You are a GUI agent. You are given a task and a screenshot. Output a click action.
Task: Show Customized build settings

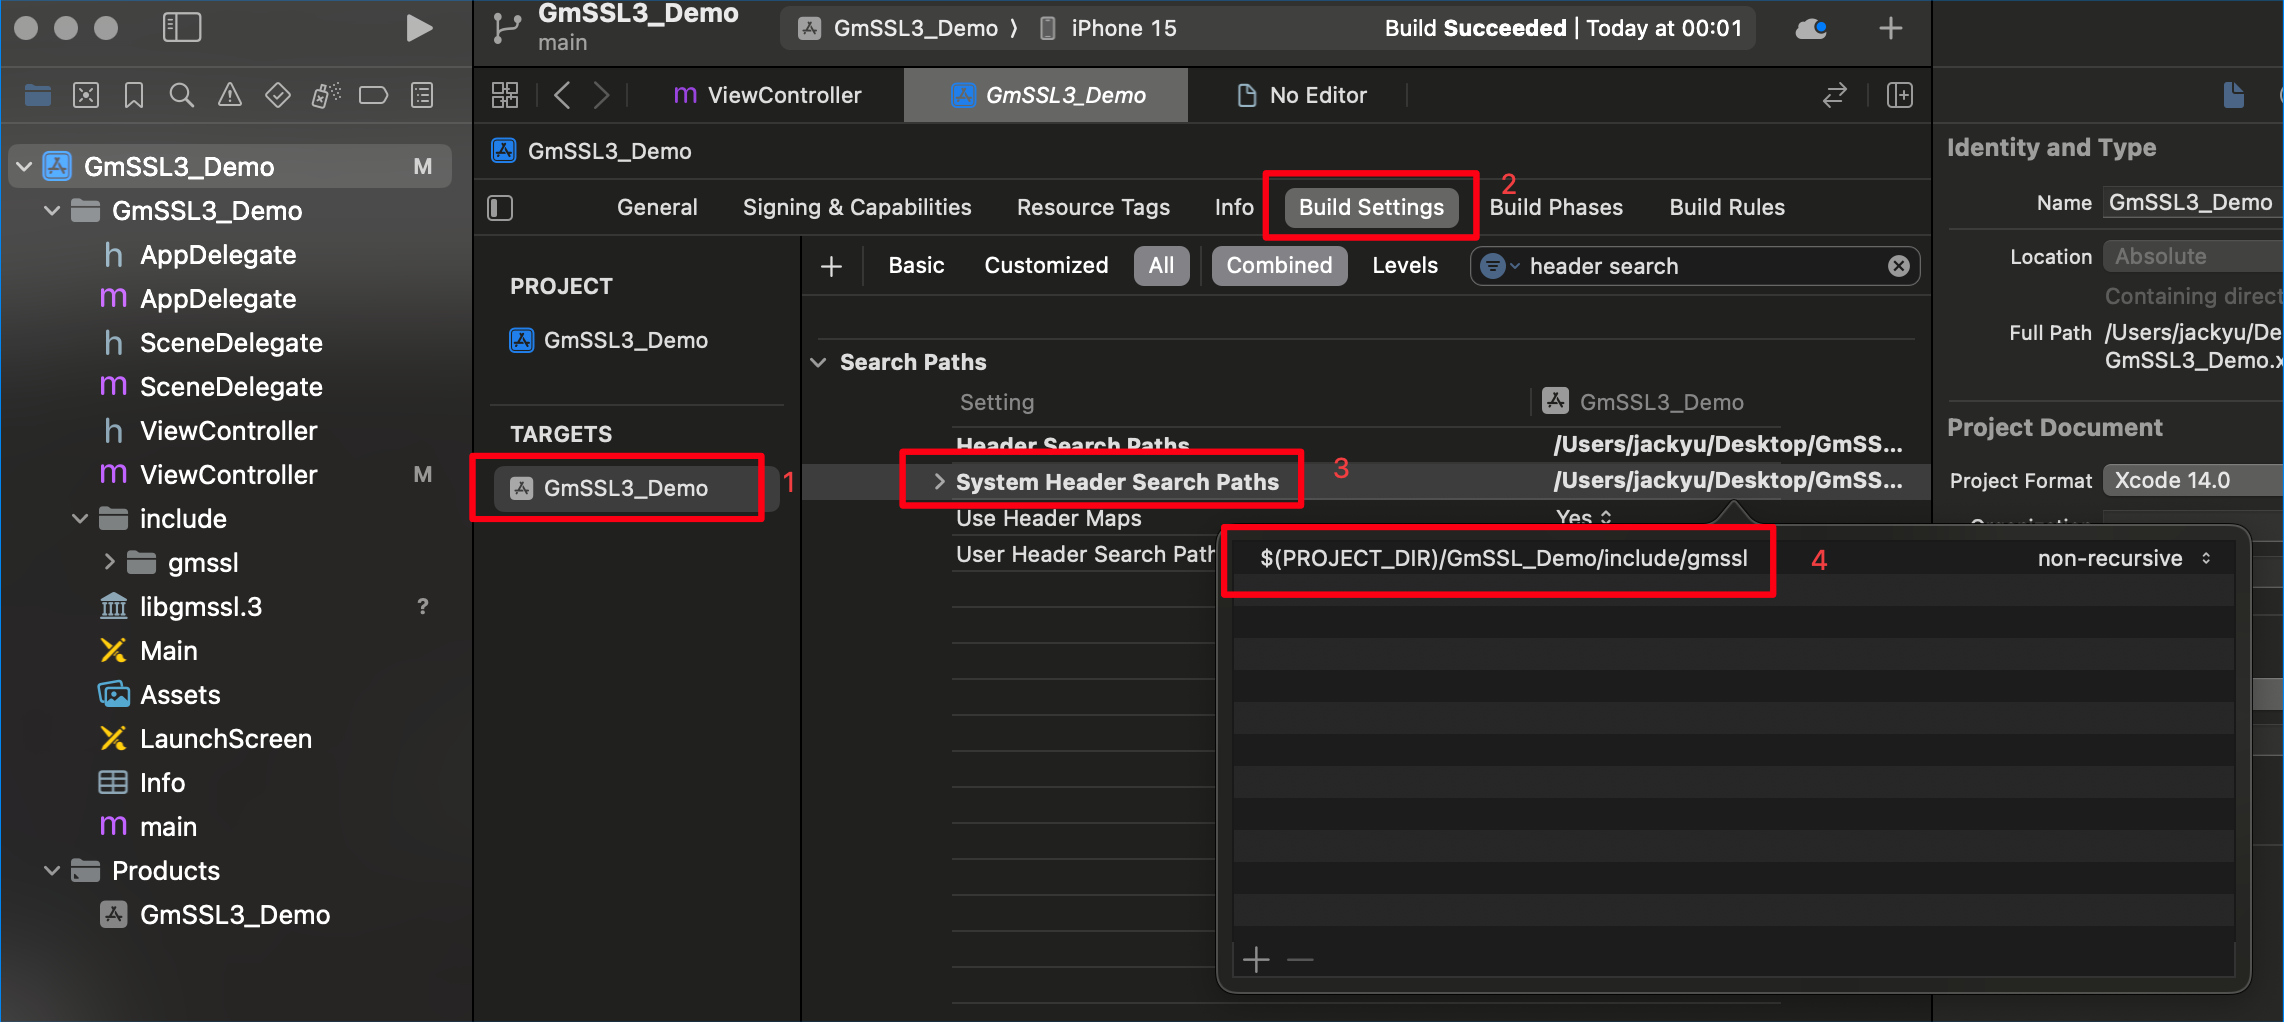[x=1046, y=266]
